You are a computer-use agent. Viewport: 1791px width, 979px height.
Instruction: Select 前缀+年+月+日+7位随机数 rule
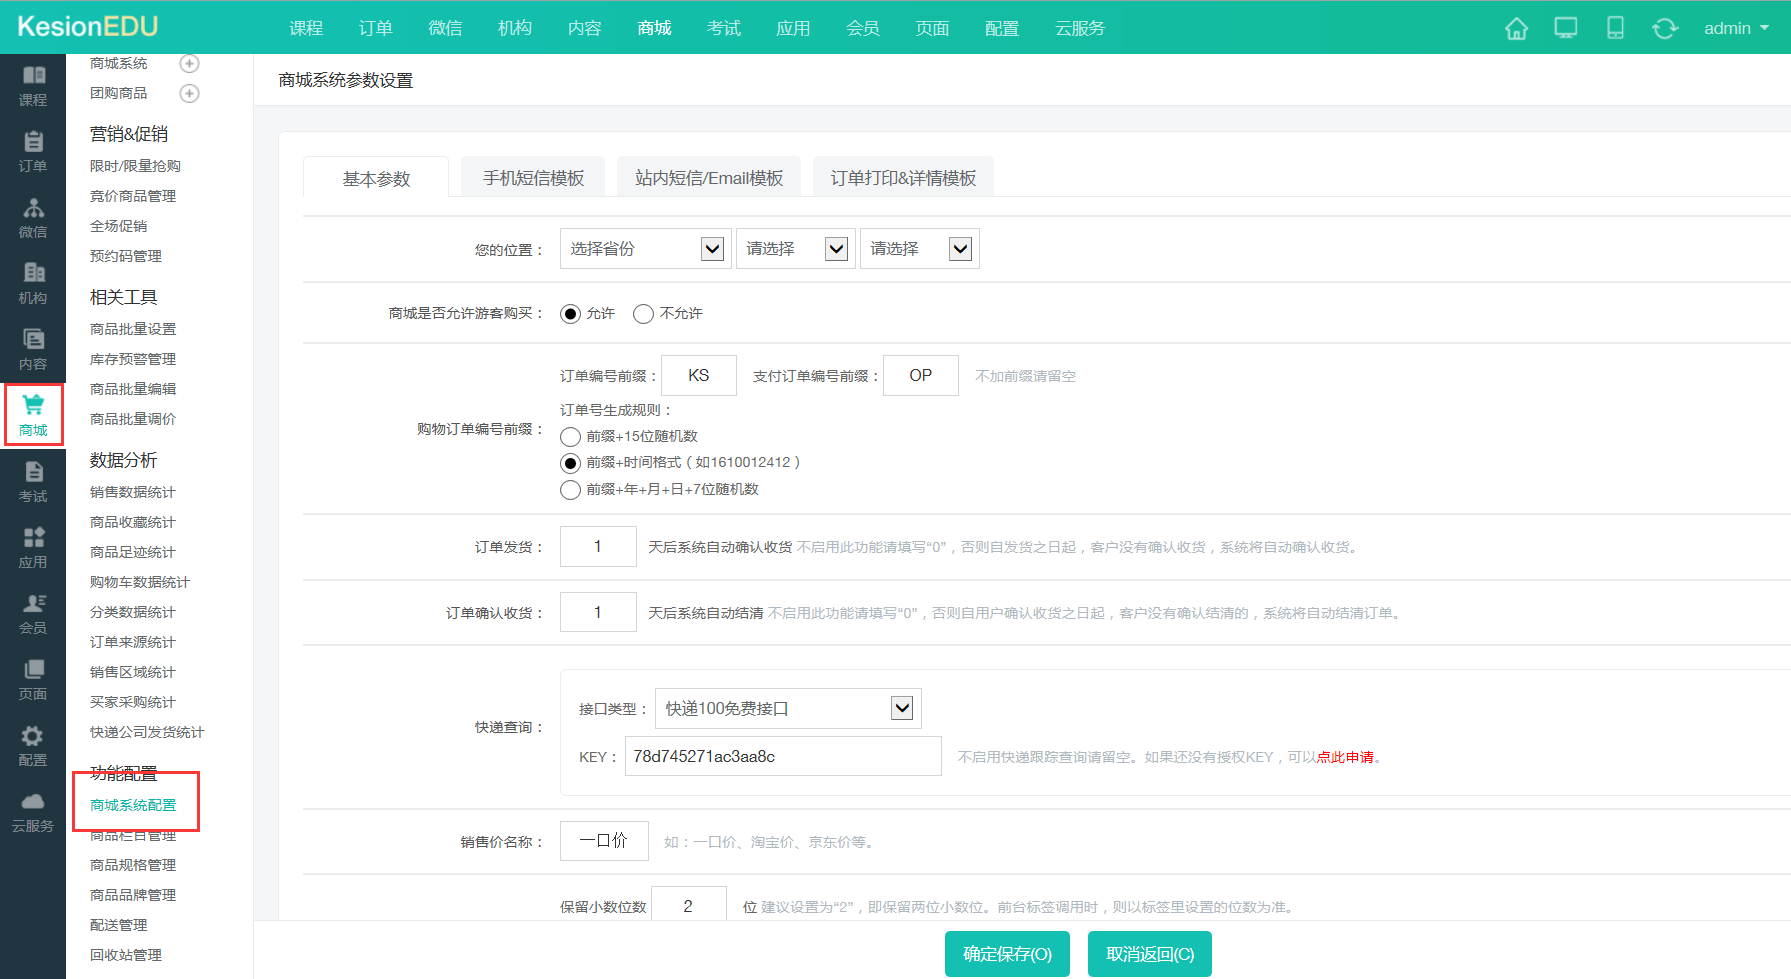(x=571, y=490)
